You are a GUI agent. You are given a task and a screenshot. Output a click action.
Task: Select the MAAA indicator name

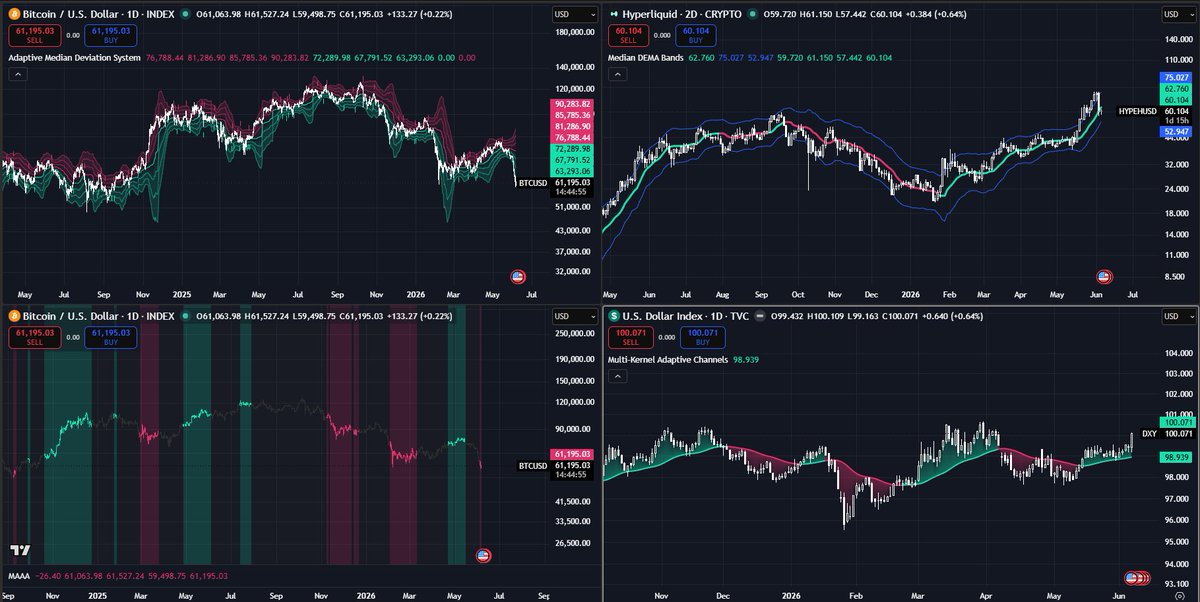(18, 576)
